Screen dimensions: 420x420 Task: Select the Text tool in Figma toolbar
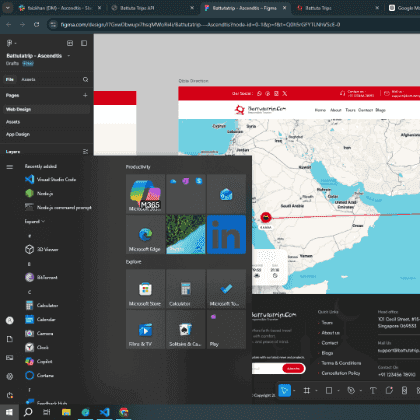click(373, 390)
